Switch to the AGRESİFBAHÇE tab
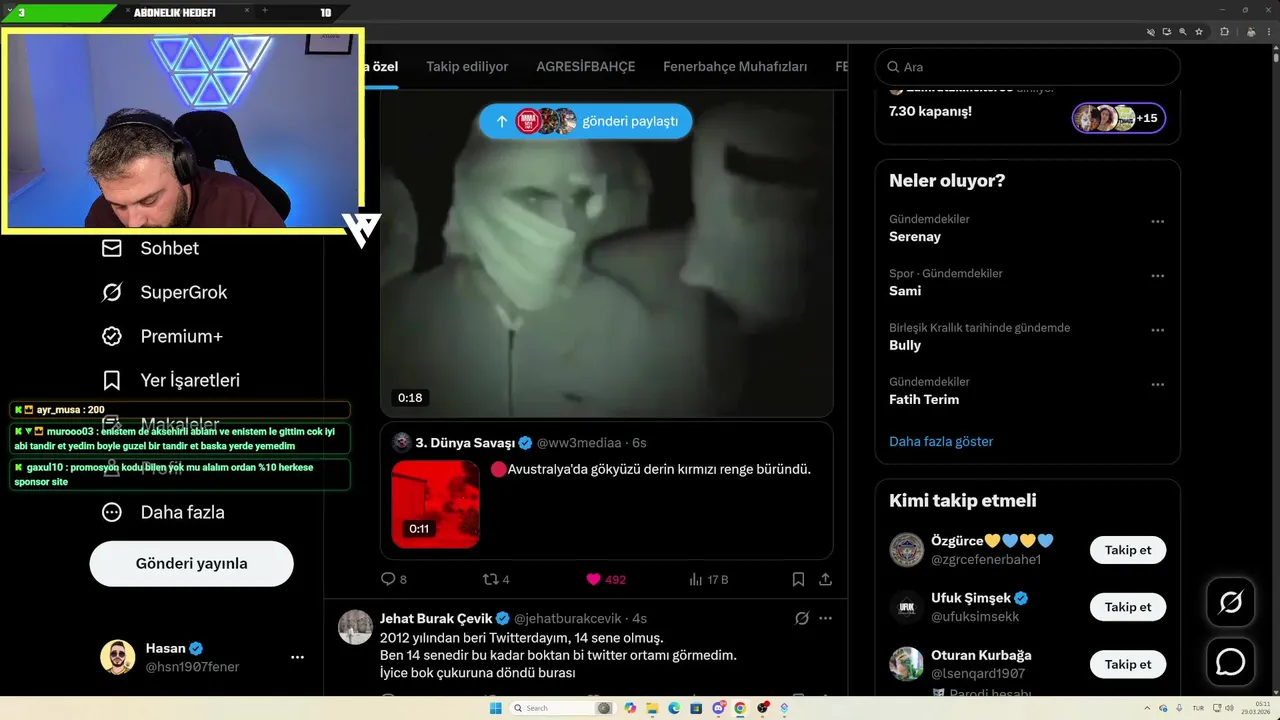 (x=585, y=66)
